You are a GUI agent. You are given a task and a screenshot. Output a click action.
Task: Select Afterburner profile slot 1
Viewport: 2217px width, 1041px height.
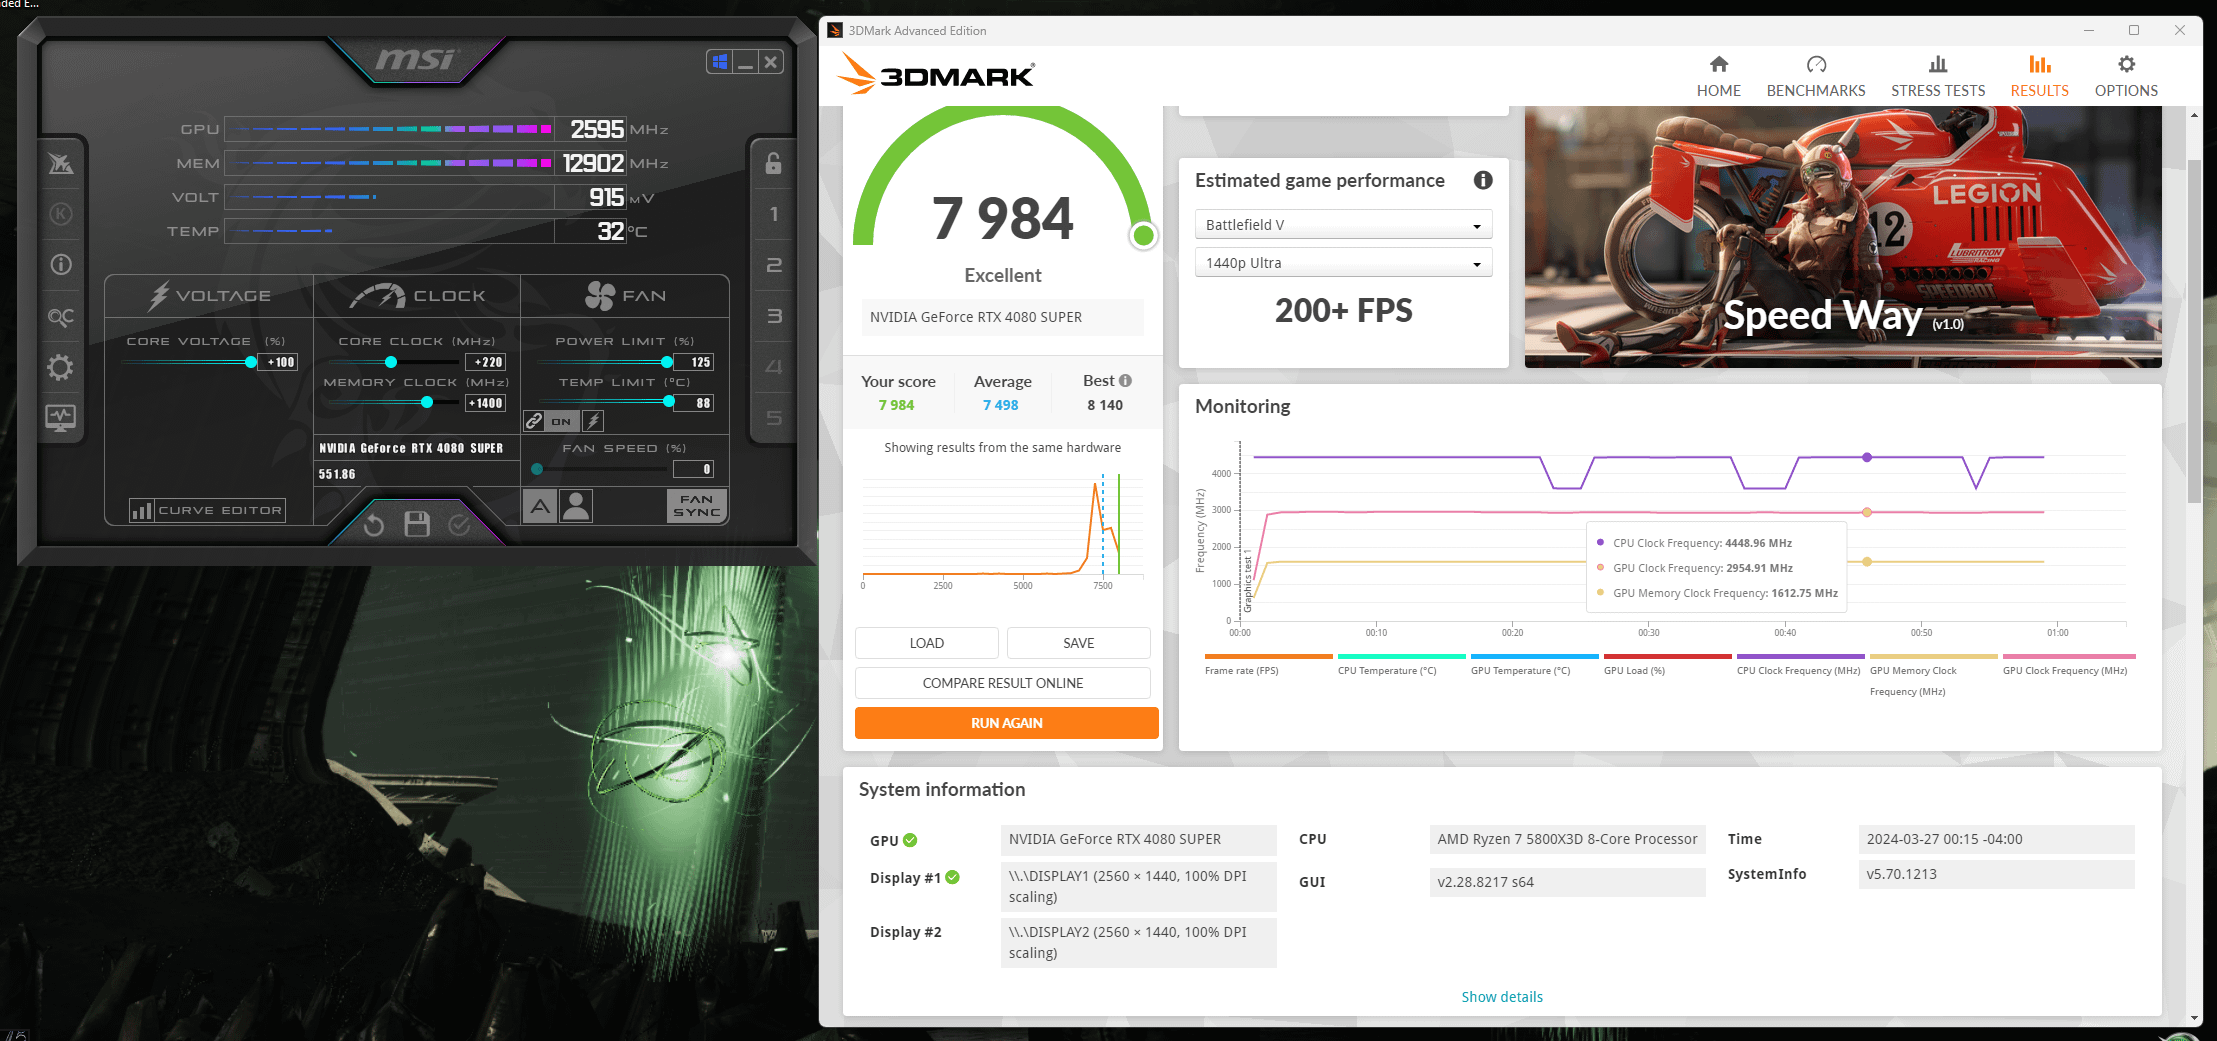click(x=773, y=214)
